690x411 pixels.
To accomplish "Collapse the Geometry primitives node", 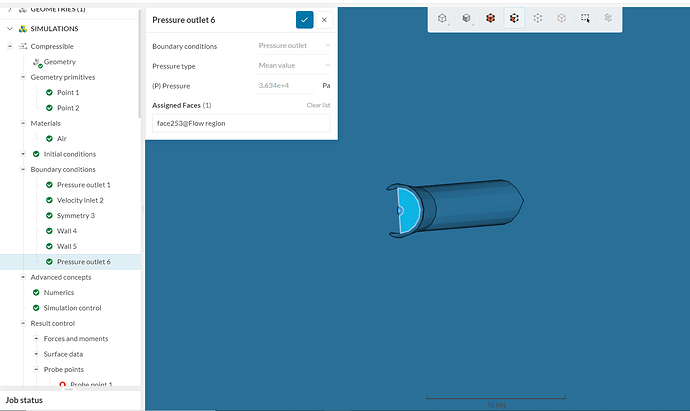I will [x=23, y=77].
